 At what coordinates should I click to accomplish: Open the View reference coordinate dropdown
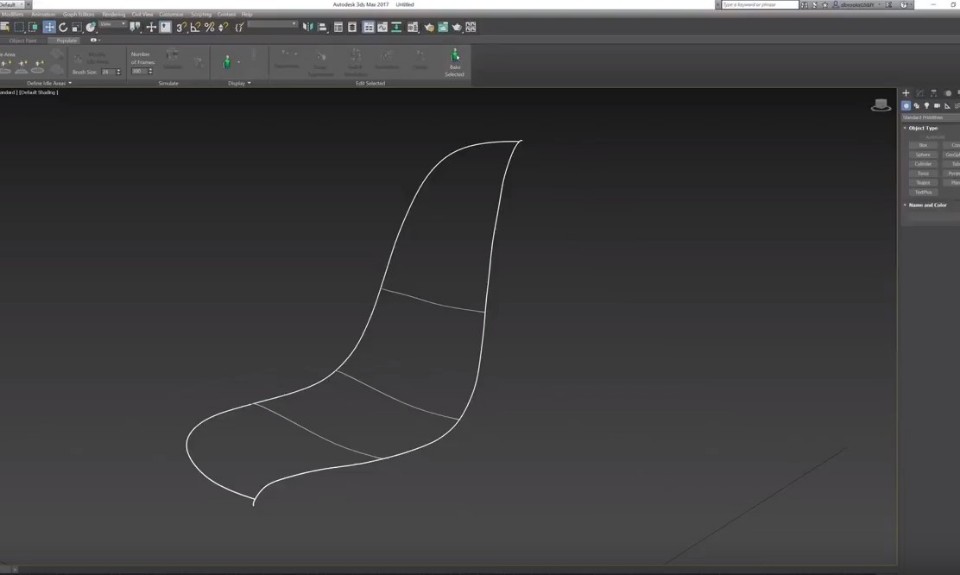point(113,24)
